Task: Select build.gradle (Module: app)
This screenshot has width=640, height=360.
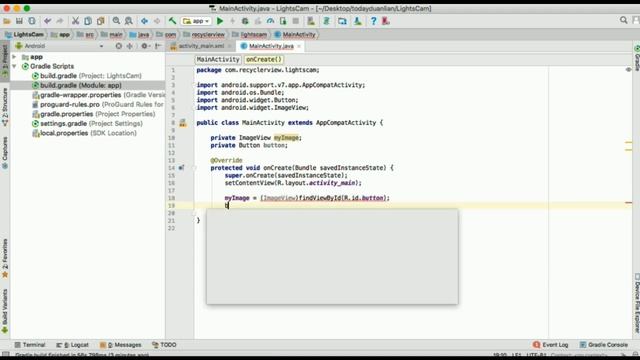Action: coord(77,85)
